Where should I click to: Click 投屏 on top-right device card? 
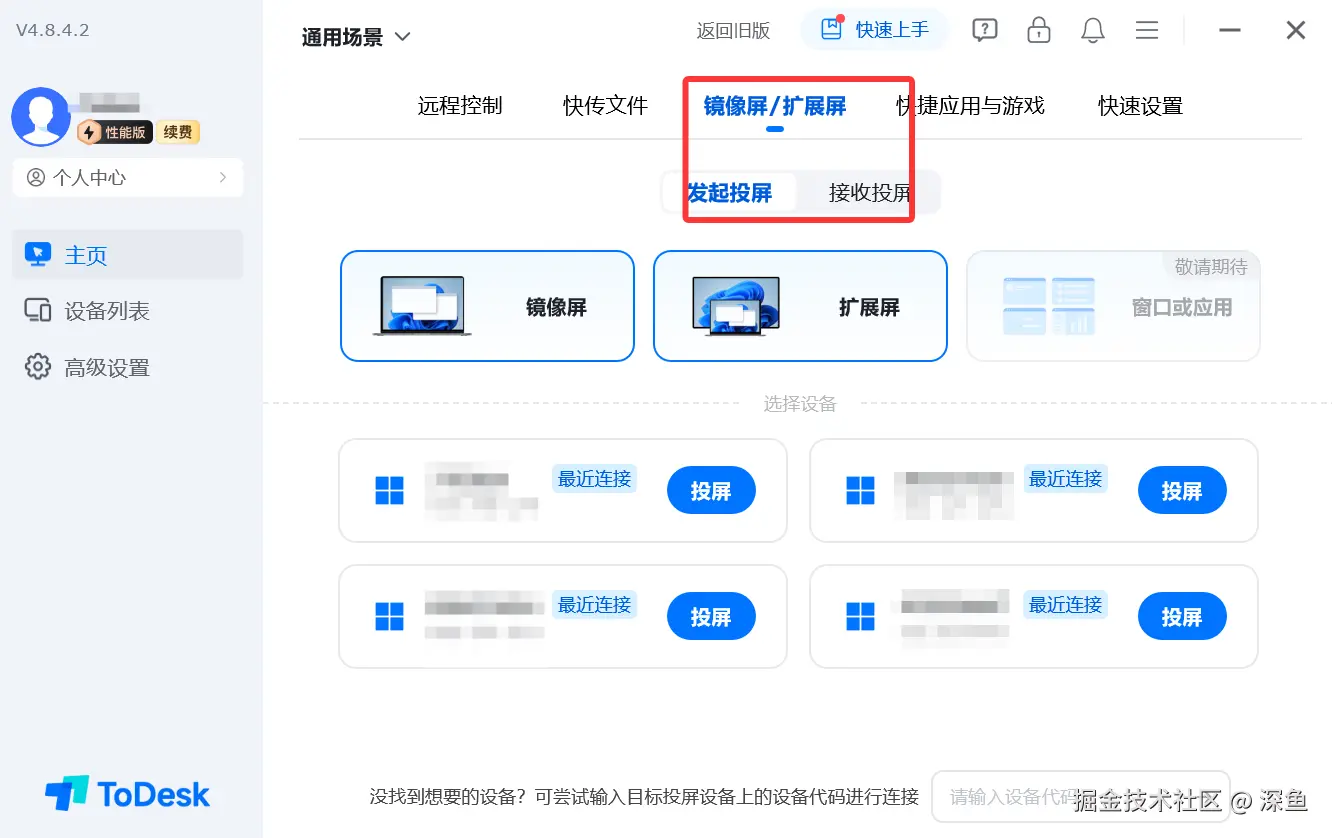tap(1182, 491)
